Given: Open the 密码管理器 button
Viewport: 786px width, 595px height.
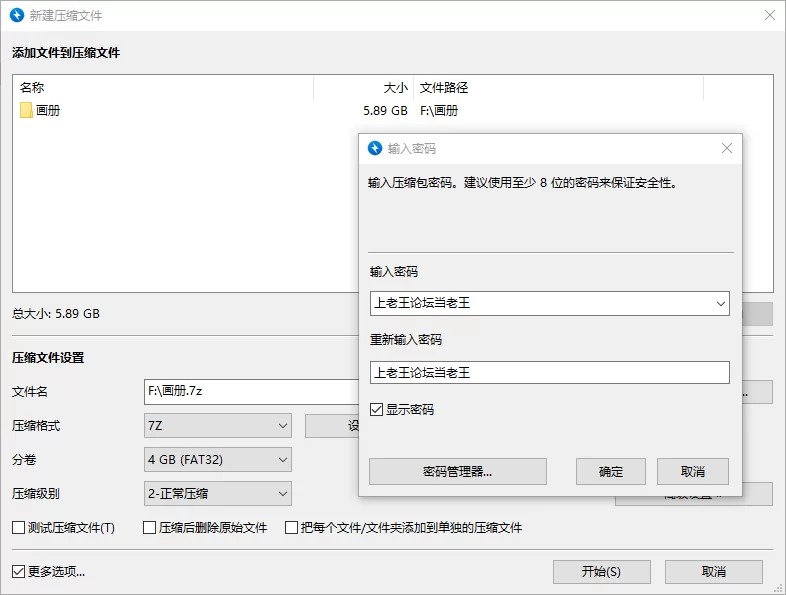Looking at the screenshot, I should [x=457, y=472].
